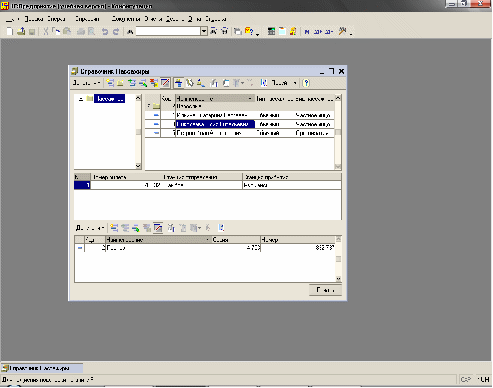Click the Paste clipboard icon
Viewport: 493px width, 388px height.
[67, 31]
